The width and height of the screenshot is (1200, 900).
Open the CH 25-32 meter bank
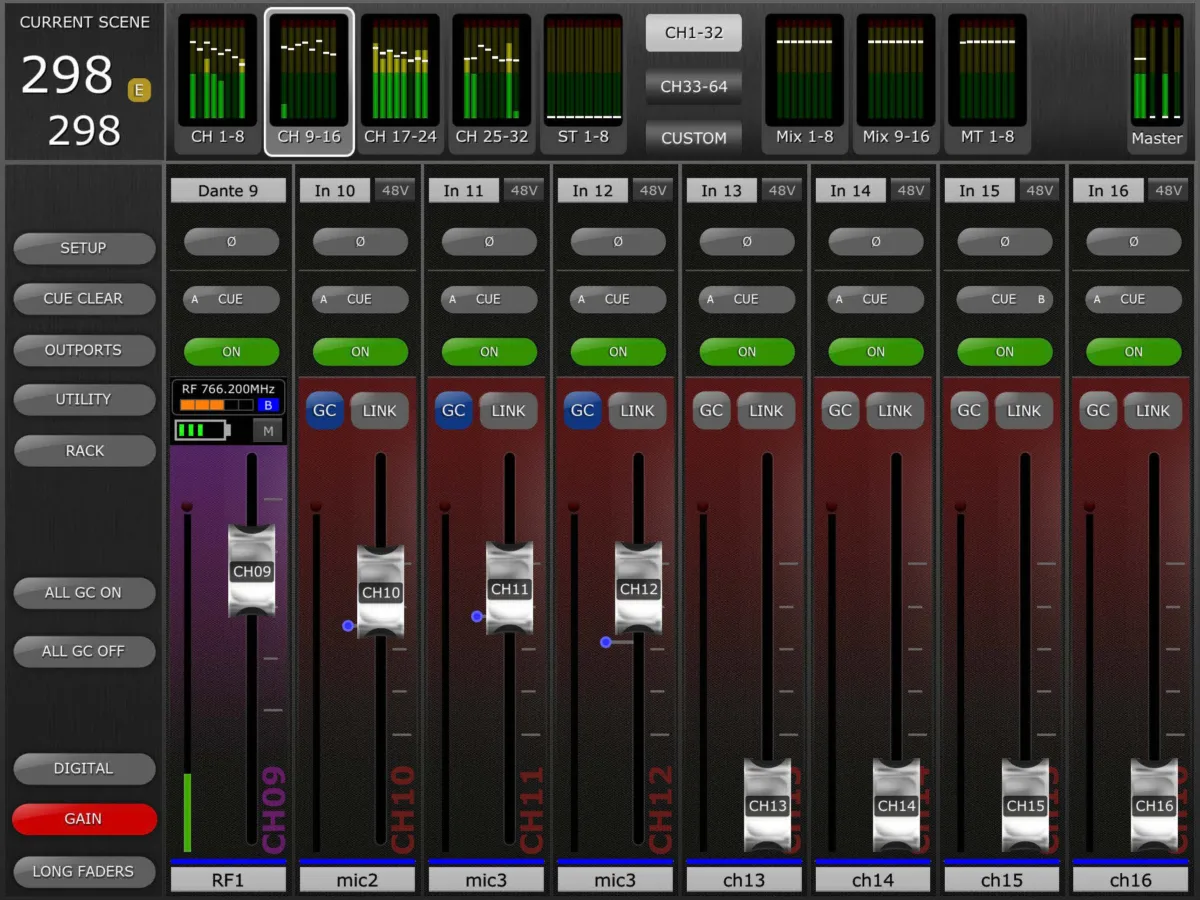tap(491, 83)
